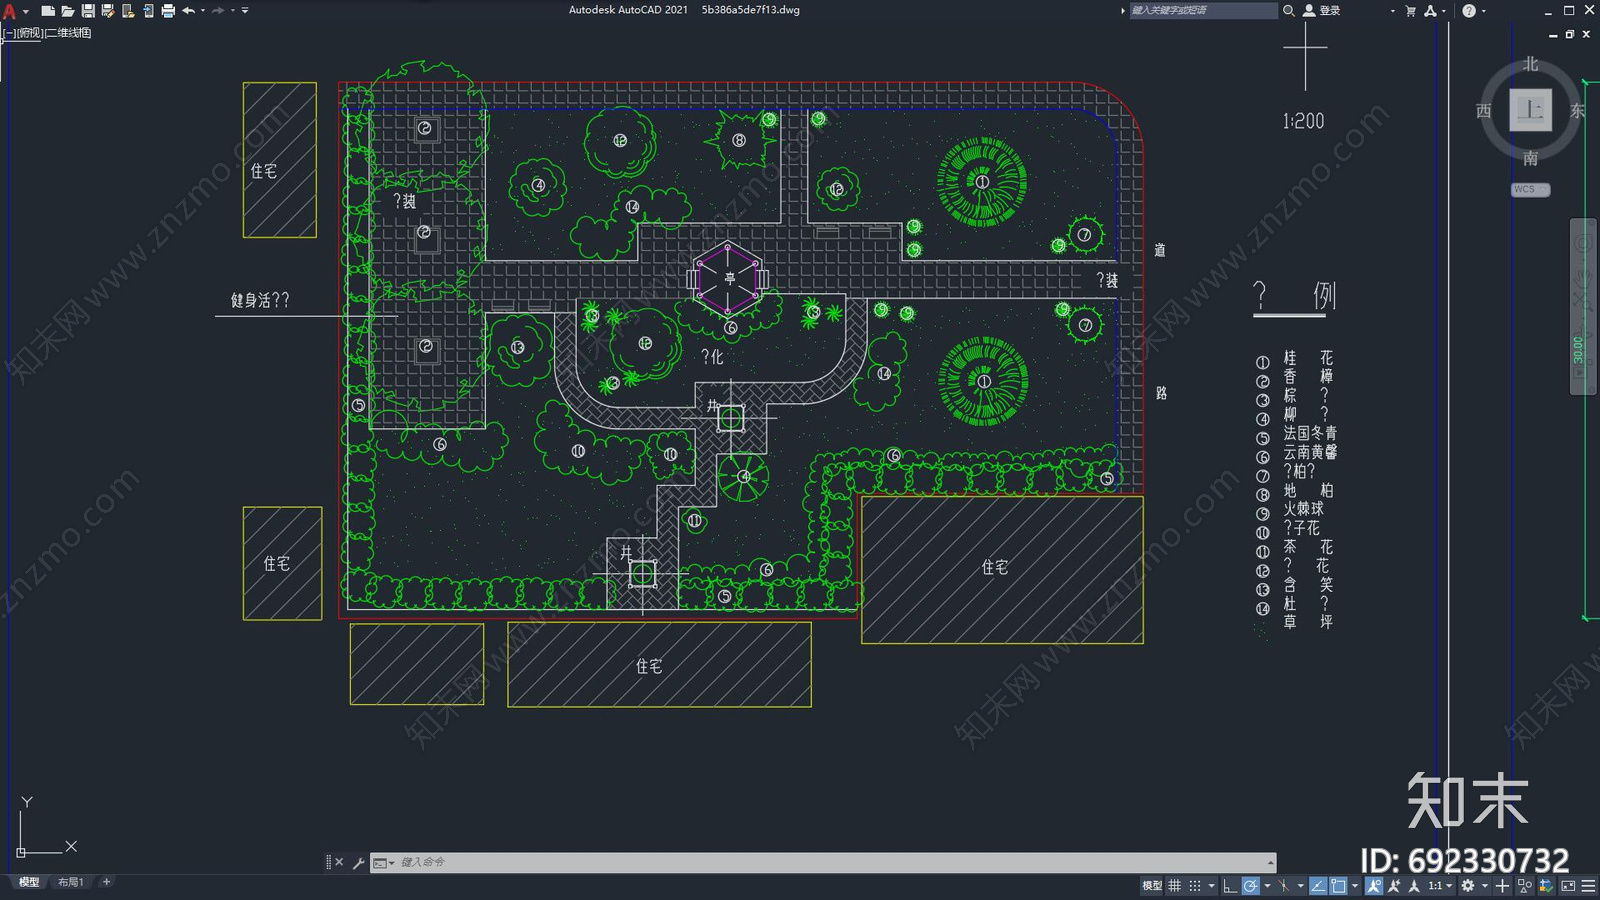Open the 俯视 view controls menu
The height and width of the screenshot is (900, 1600).
click(30, 33)
